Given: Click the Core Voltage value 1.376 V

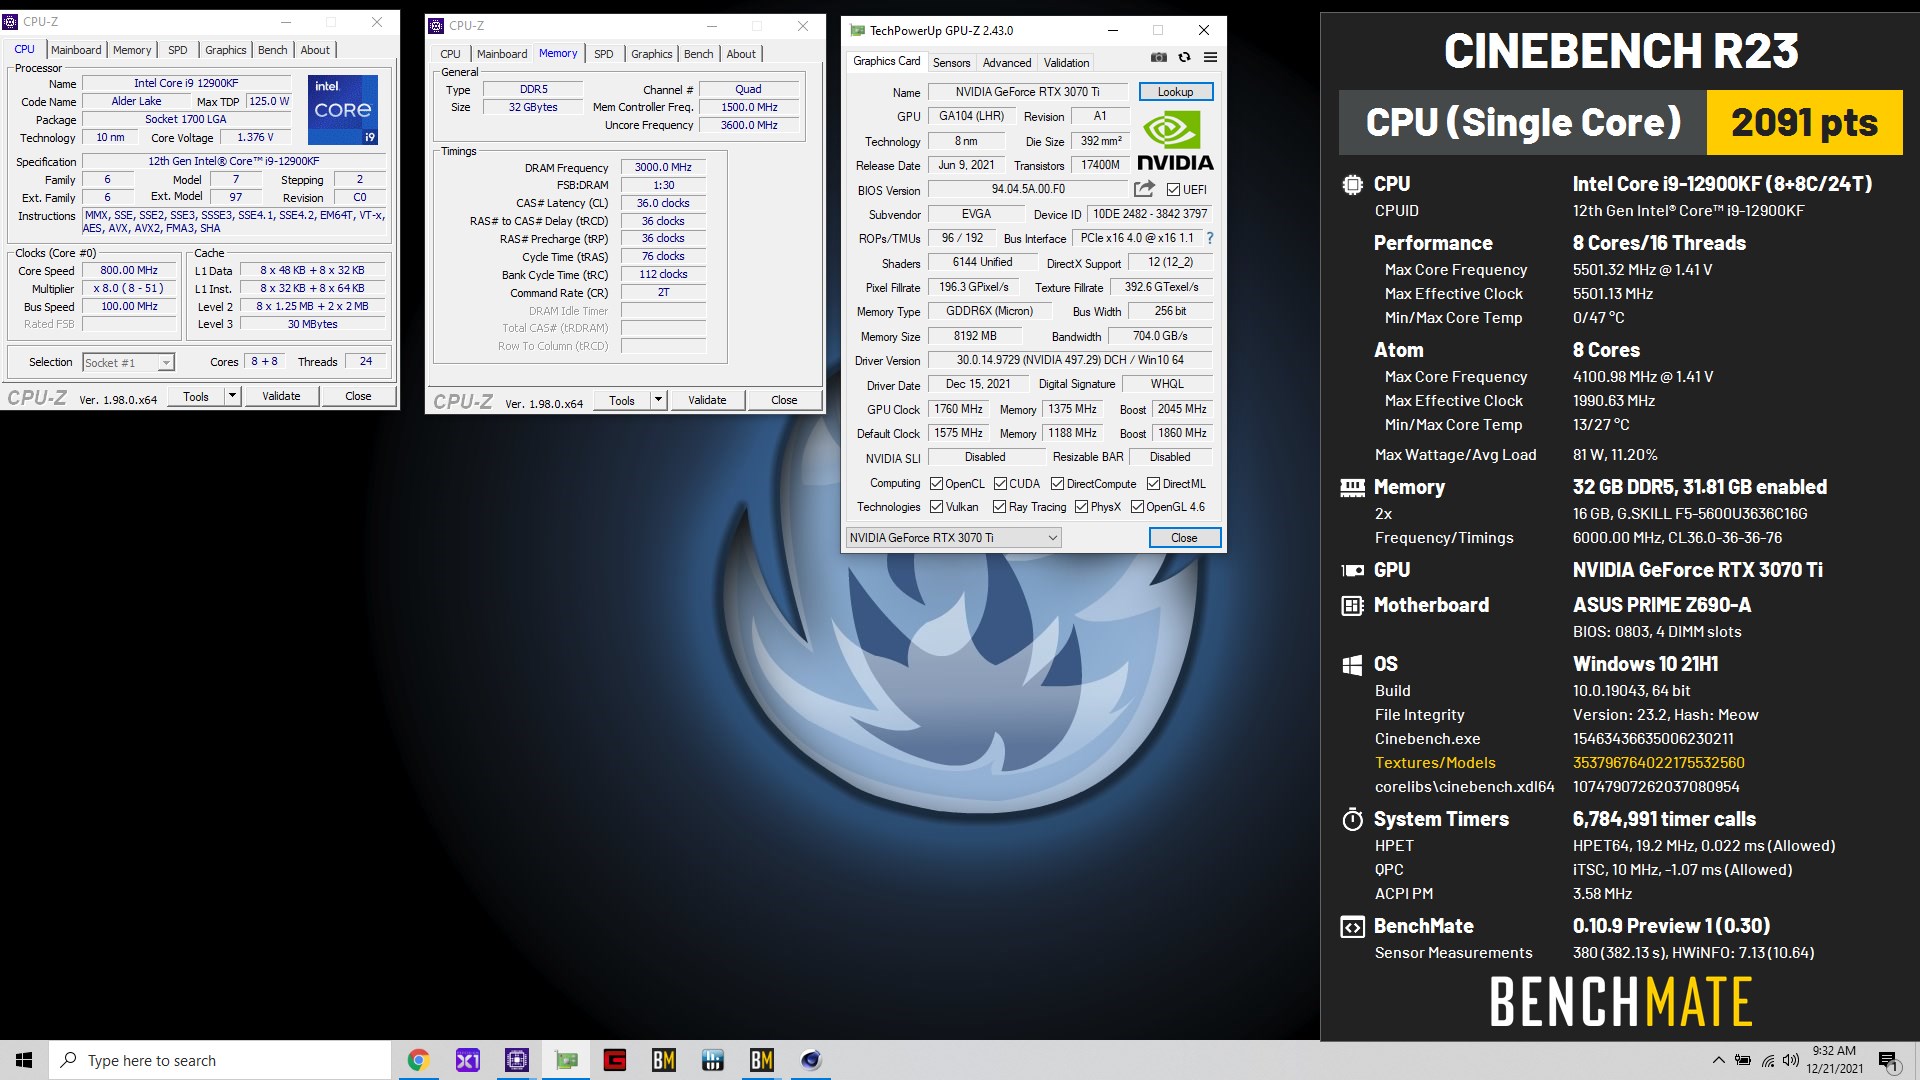Looking at the screenshot, I should [255, 137].
